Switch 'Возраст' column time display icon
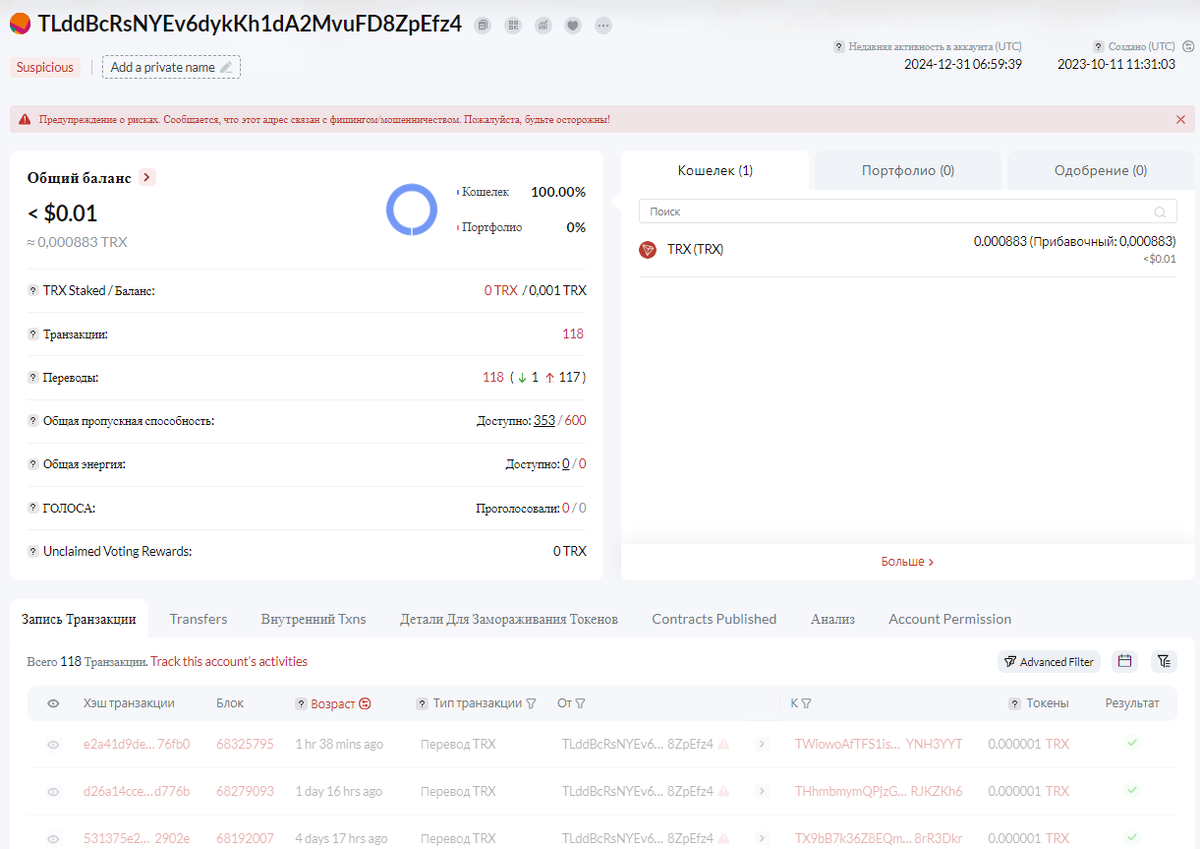Viewport: 1200px width, 849px height. pos(365,704)
